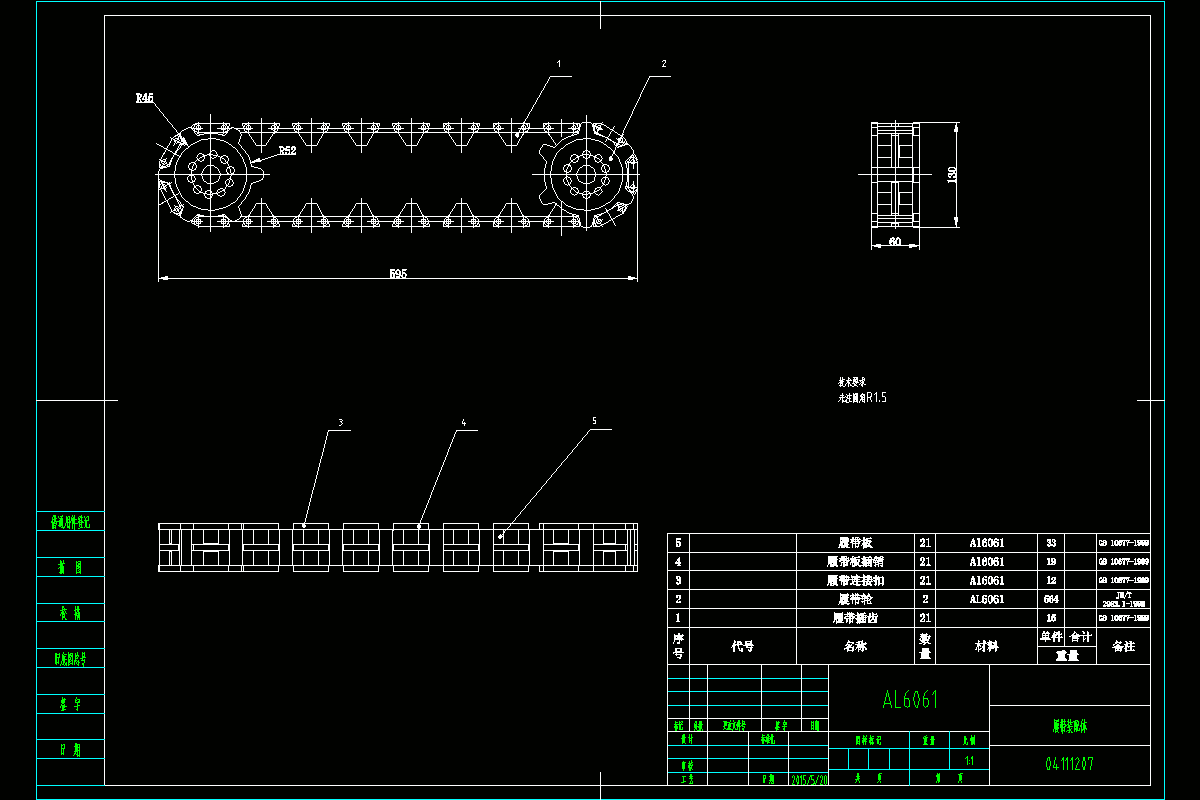Viewport: 1200px width, 800px height.
Task: Select balloon number 5 above bottom track view
Action: point(594,421)
